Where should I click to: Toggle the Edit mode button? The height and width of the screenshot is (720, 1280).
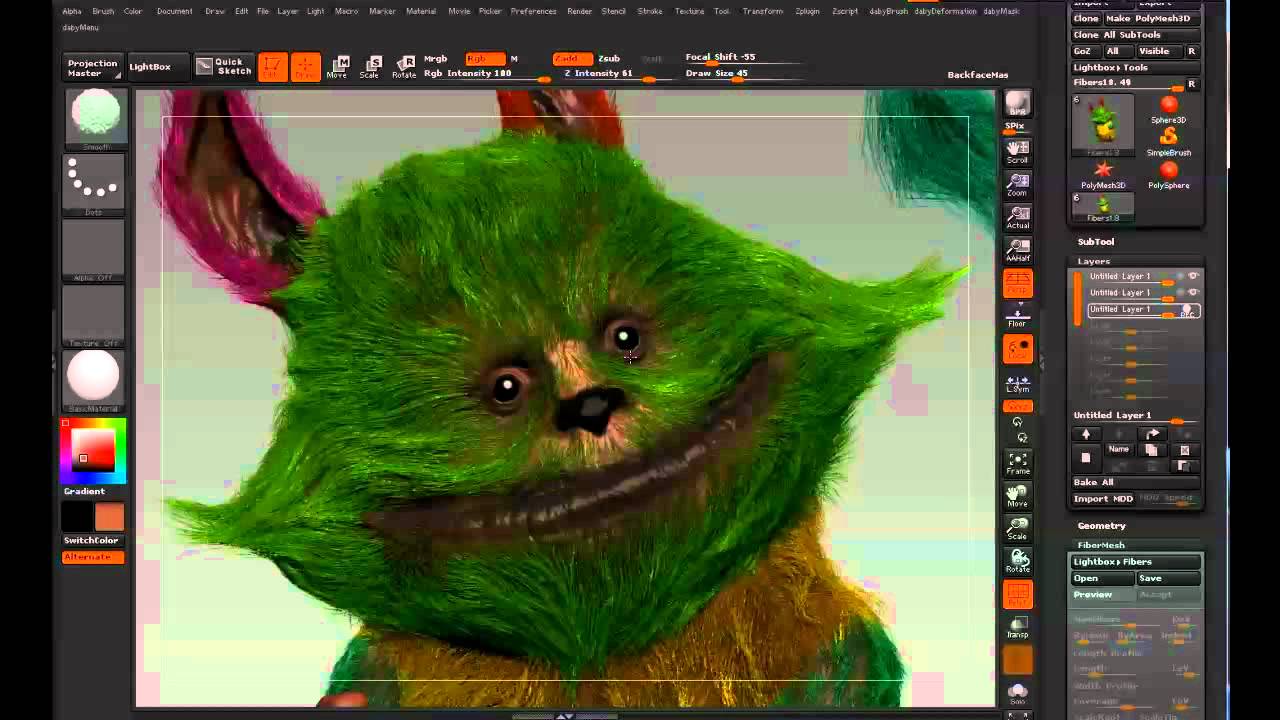coord(272,67)
